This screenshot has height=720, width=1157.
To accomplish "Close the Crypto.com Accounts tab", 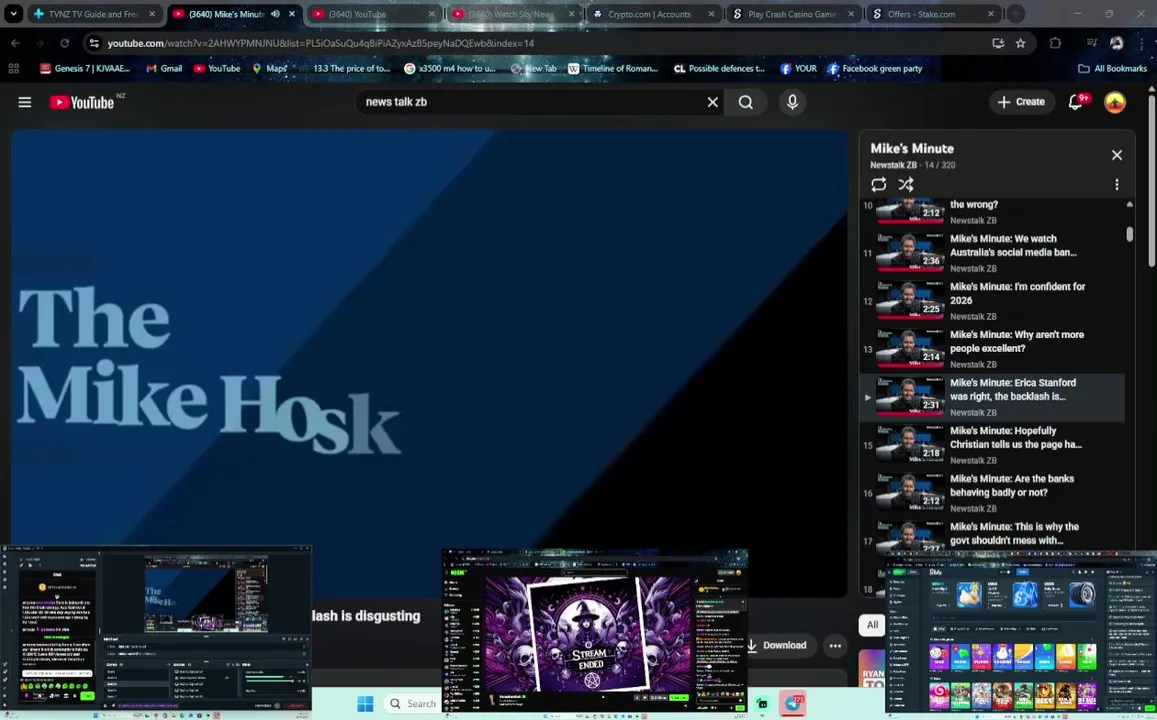I will (x=711, y=14).
